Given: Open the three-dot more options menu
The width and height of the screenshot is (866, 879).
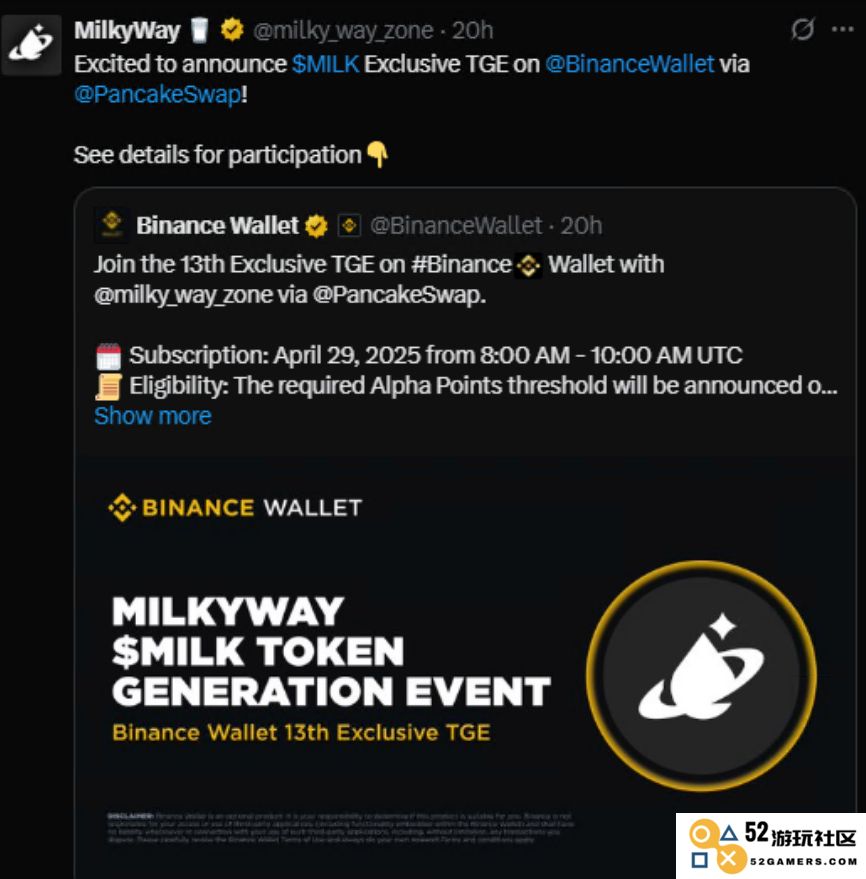Looking at the screenshot, I should pos(842,29).
